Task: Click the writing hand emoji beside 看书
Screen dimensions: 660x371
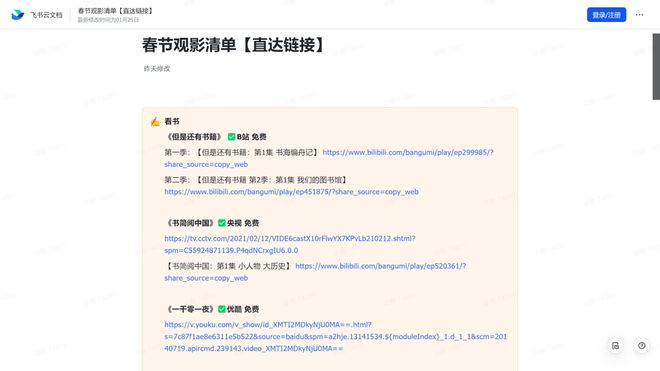Action: [155, 122]
